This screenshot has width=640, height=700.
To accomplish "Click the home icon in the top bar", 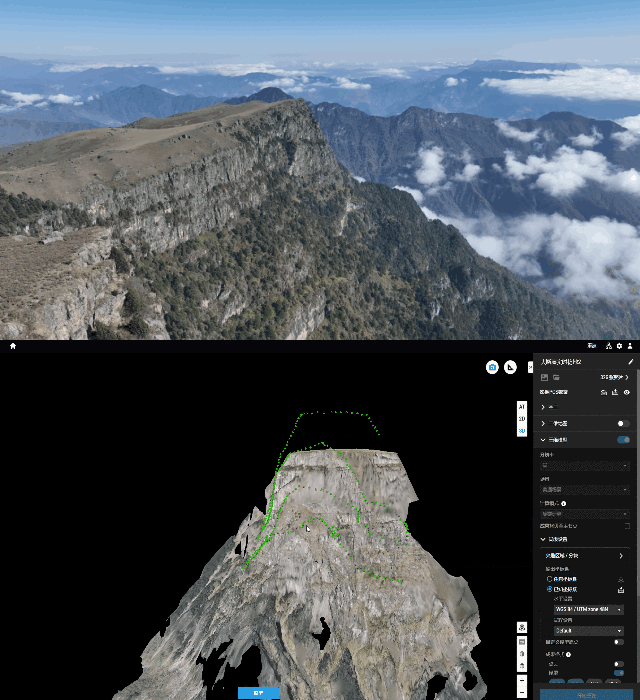I will (x=13, y=346).
